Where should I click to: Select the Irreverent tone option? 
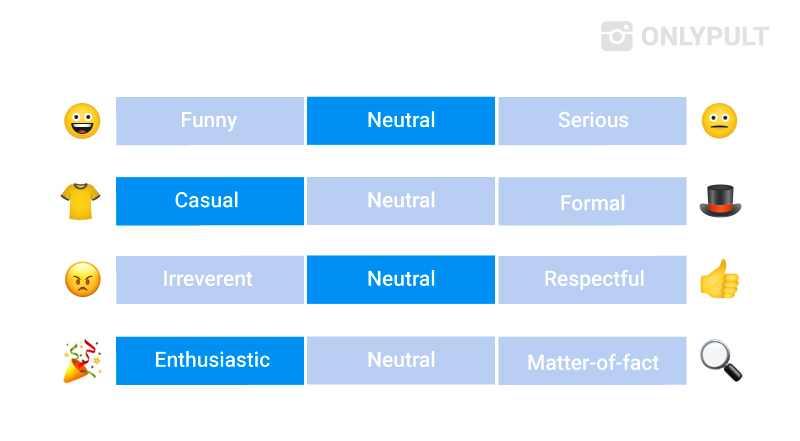click(210, 280)
